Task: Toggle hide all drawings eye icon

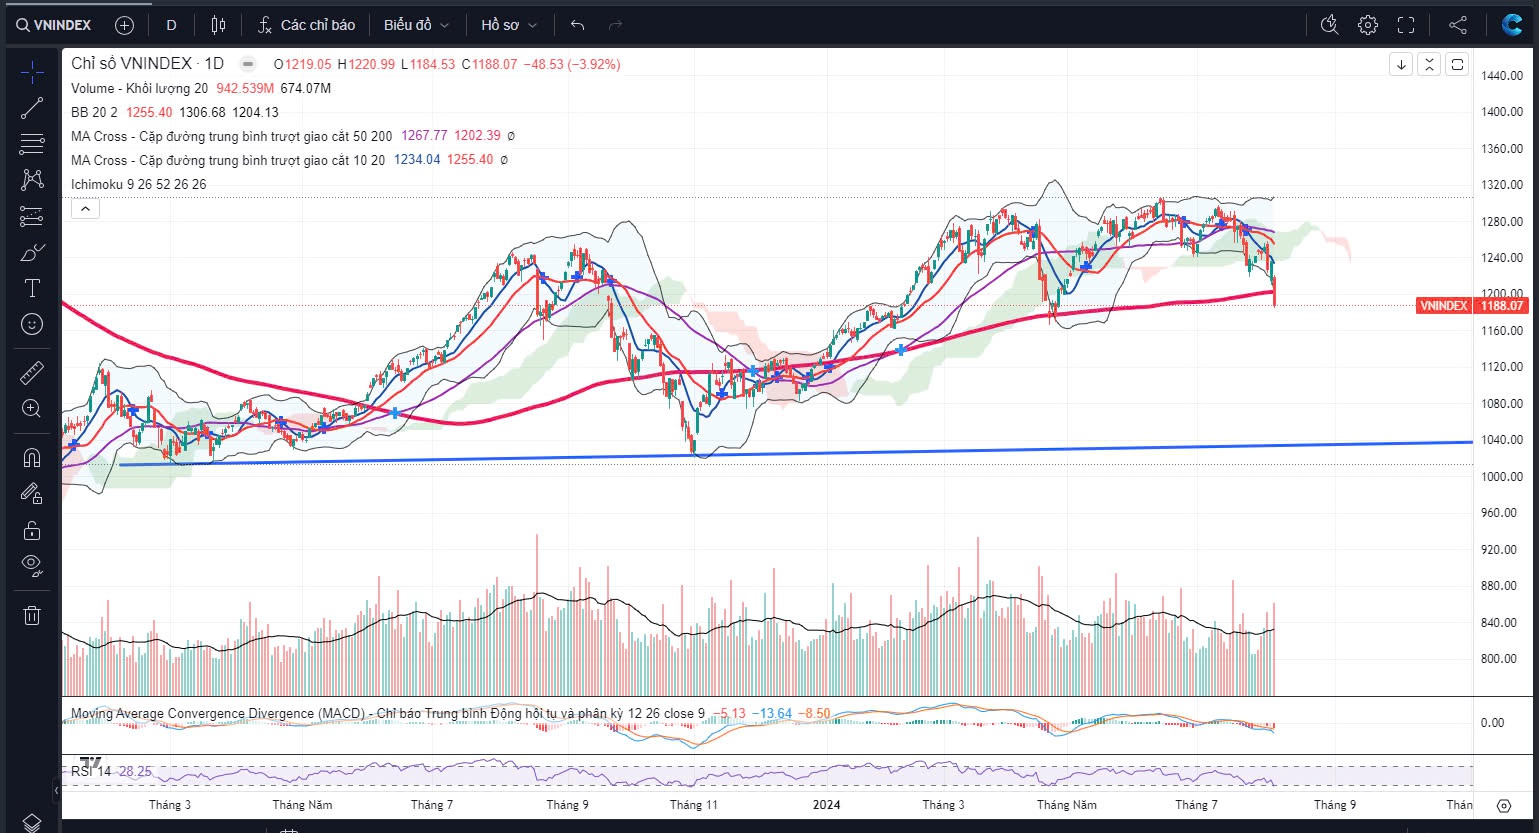Action: tap(32, 565)
